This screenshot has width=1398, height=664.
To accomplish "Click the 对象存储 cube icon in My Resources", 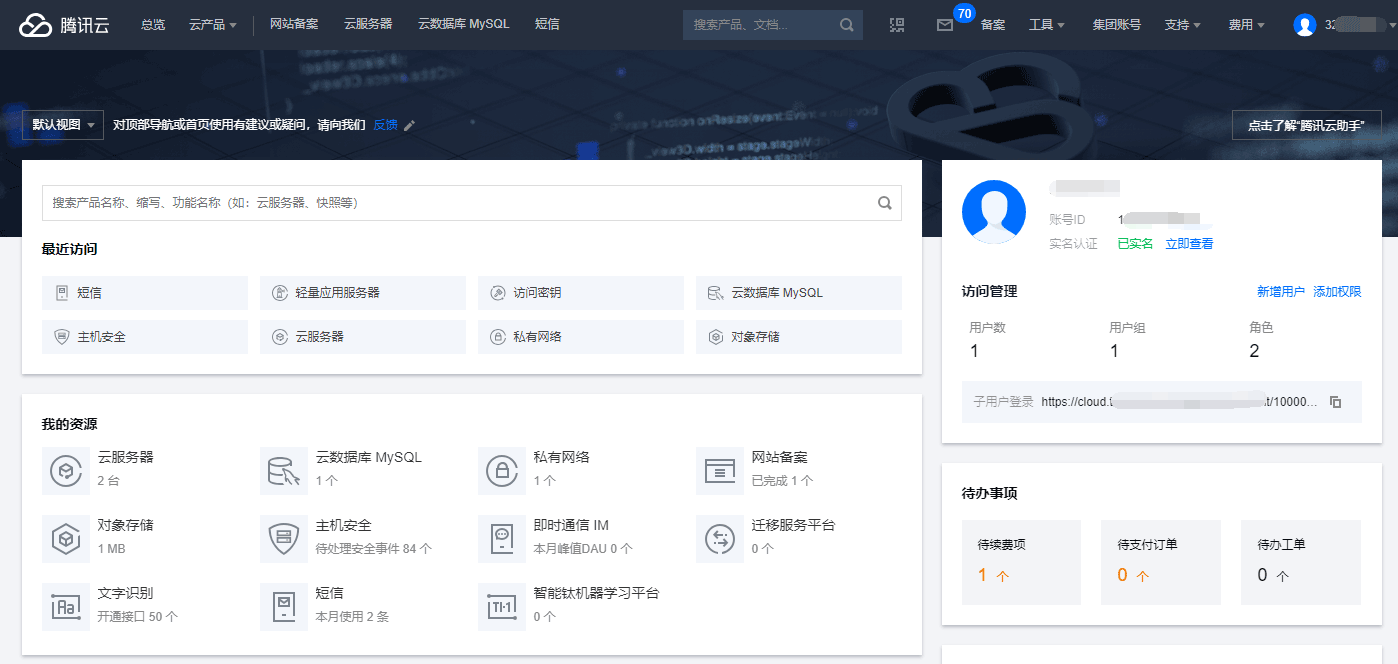I will tap(66, 538).
